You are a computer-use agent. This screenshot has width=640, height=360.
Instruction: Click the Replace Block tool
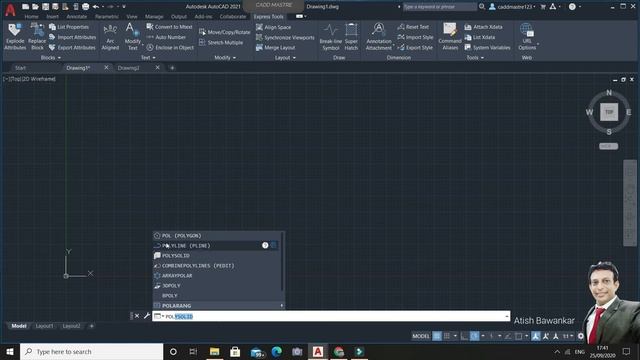pos(37,36)
